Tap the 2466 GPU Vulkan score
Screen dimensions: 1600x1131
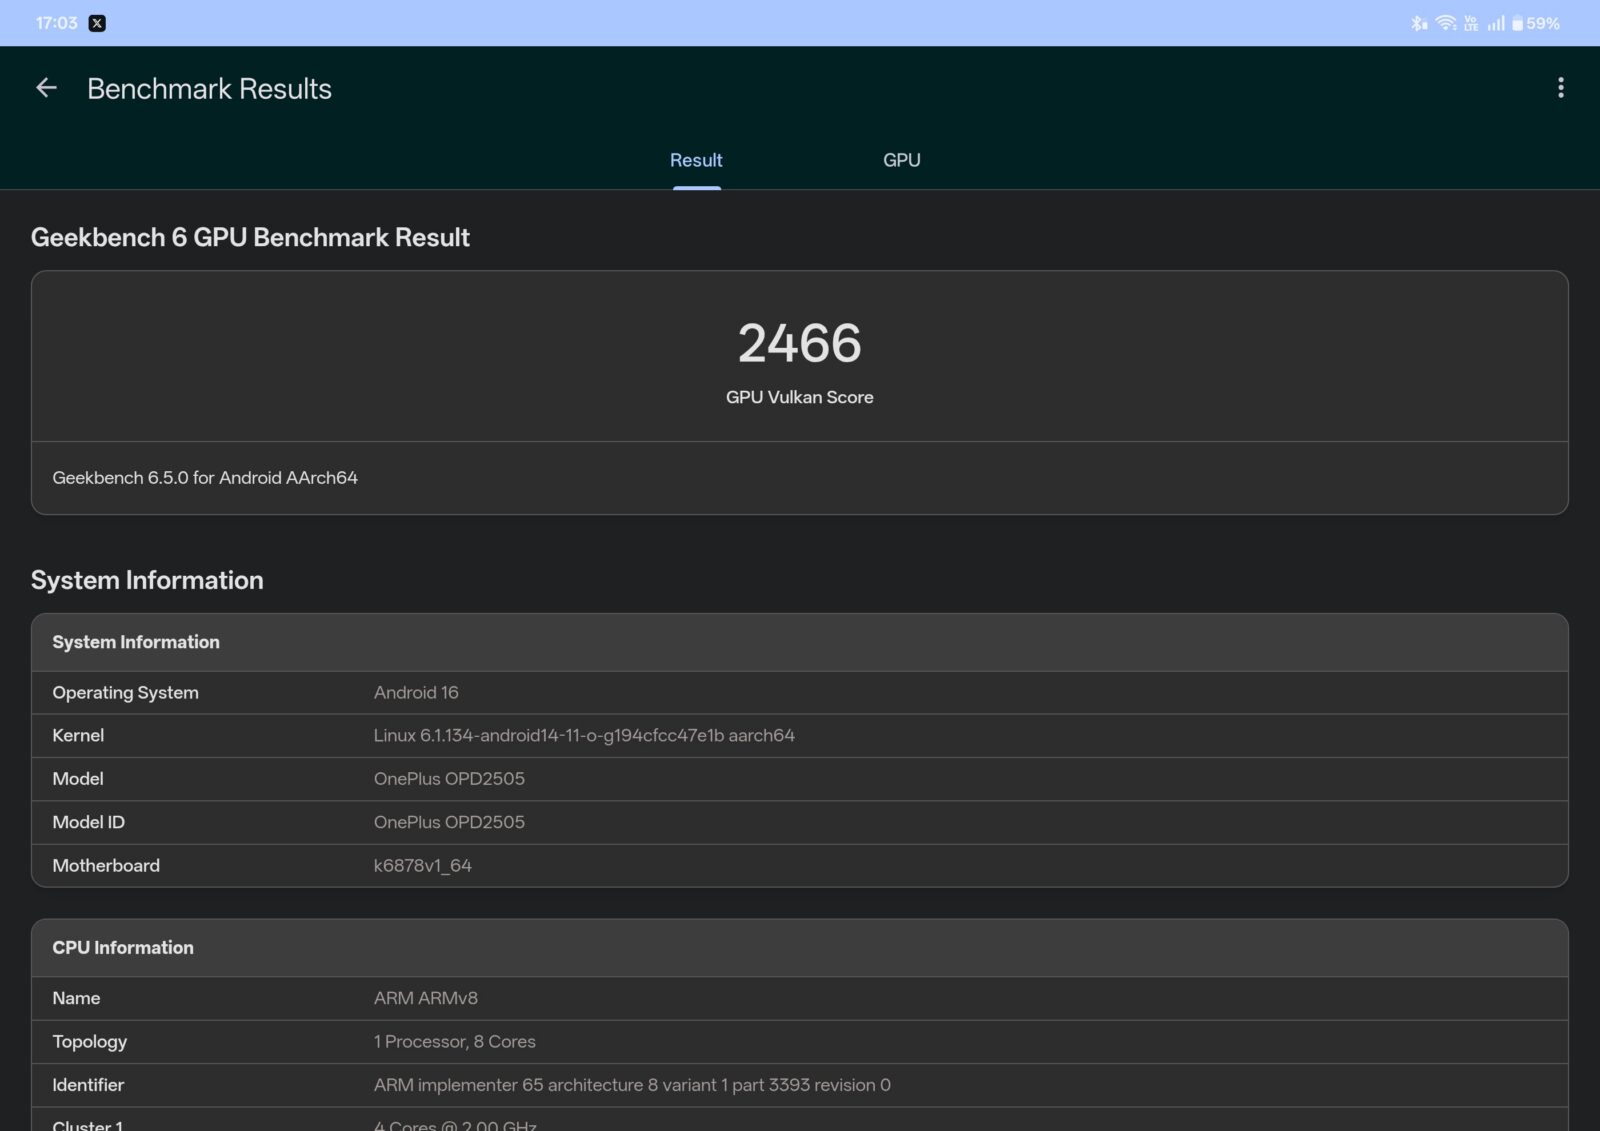pyautogui.click(x=799, y=344)
